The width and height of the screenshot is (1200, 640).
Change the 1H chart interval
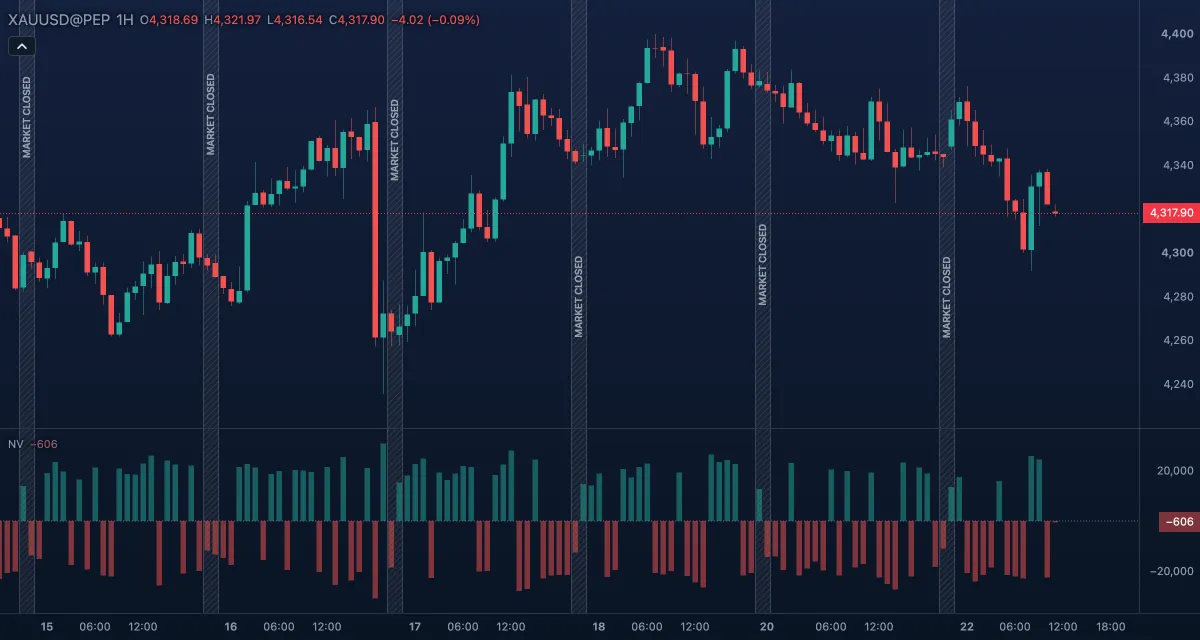click(x=125, y=20)
